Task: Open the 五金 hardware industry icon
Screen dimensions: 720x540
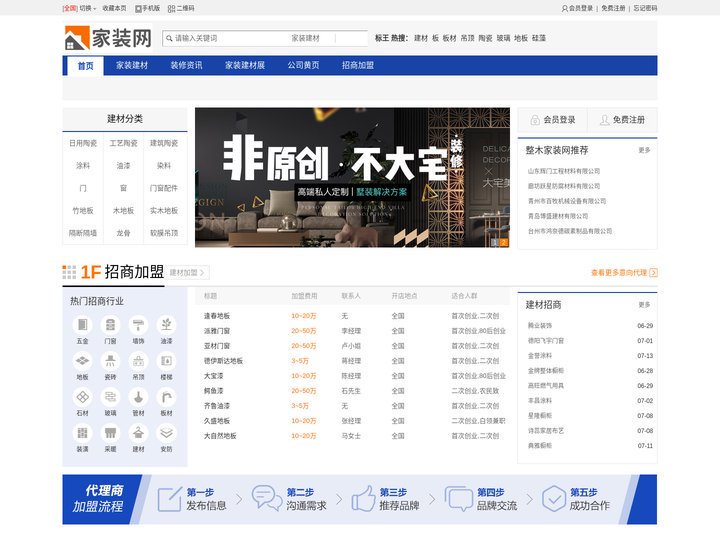Action: point(83,325)
